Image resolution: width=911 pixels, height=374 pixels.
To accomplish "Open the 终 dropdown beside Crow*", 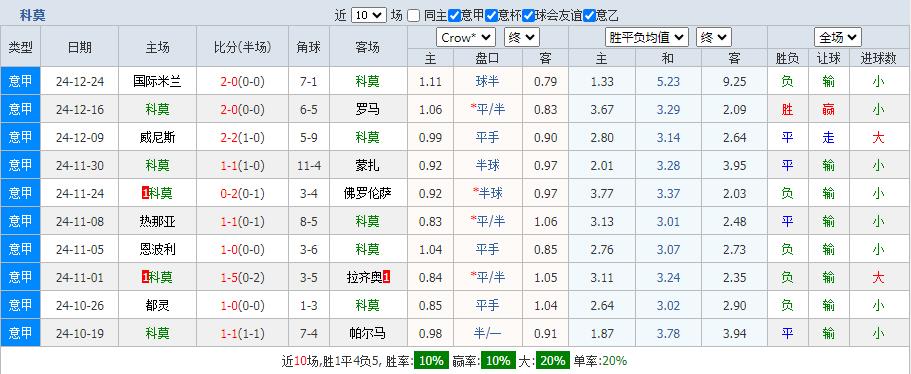I will (x=522, y=38).
